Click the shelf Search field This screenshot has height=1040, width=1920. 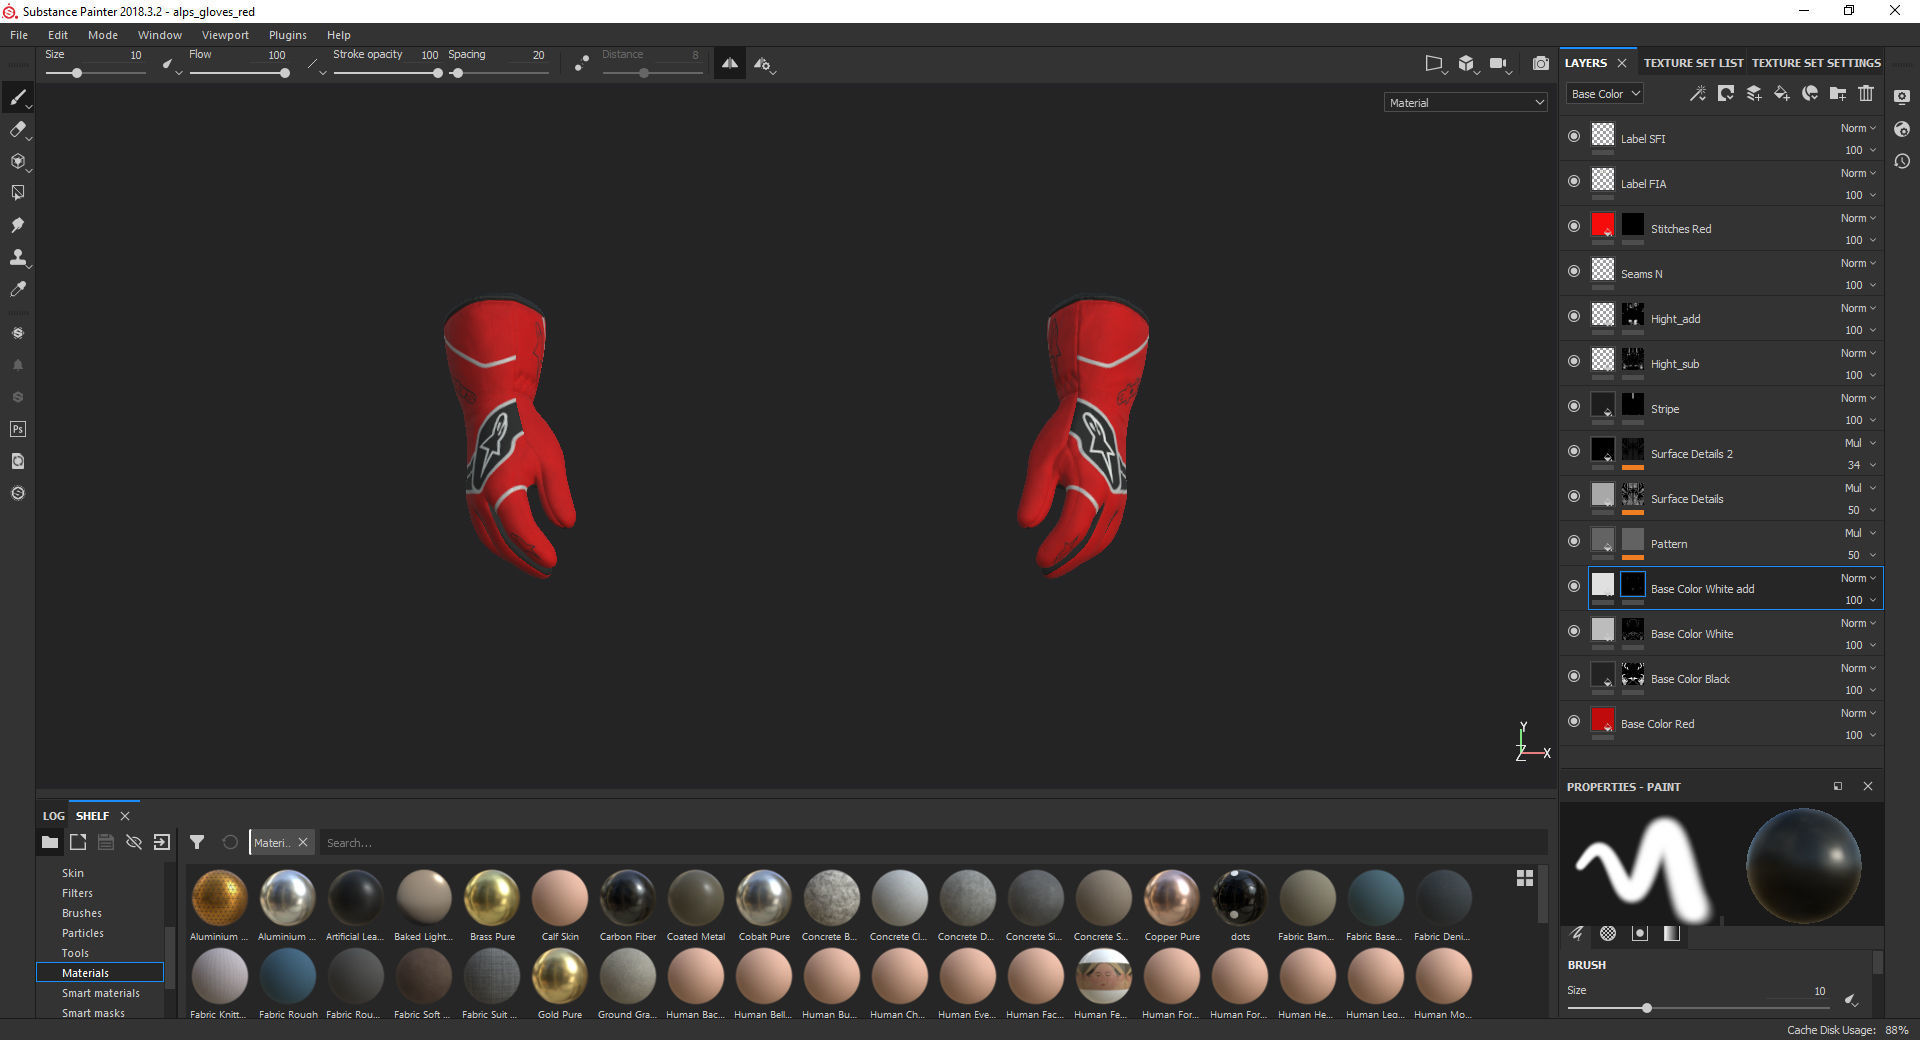pyautogui.click(x=932, y=843)
